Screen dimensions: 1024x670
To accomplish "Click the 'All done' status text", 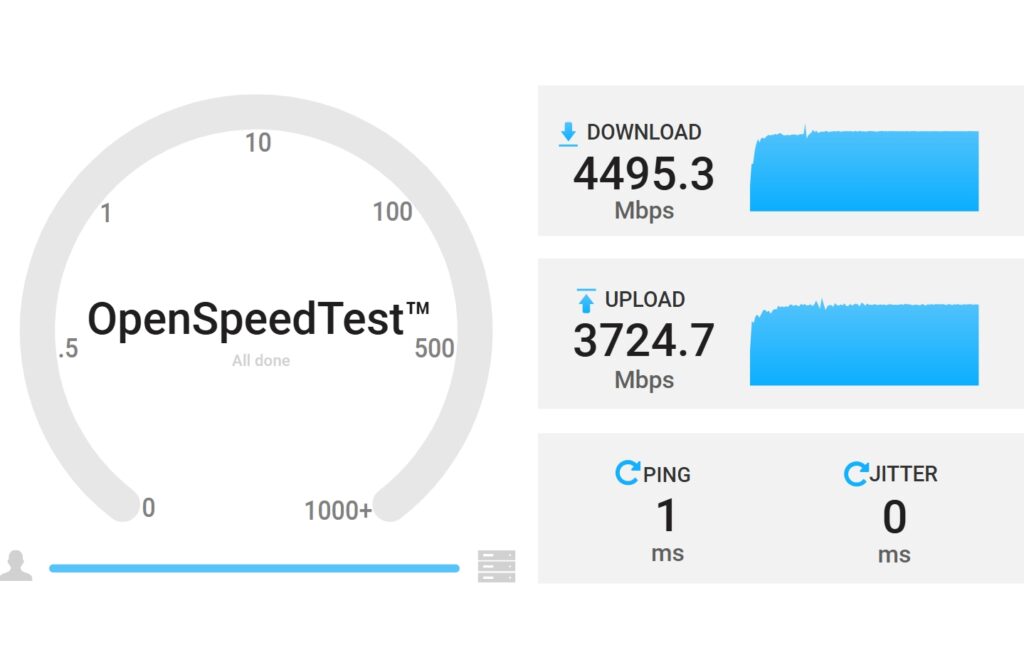I will (x=261, y=360).
